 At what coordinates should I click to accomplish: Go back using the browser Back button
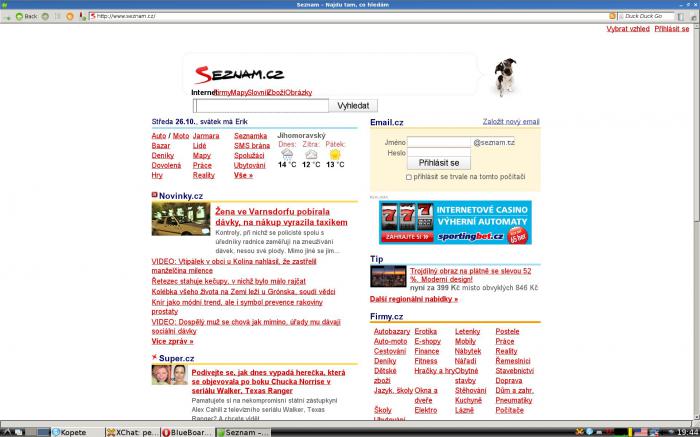coord(27,16)
